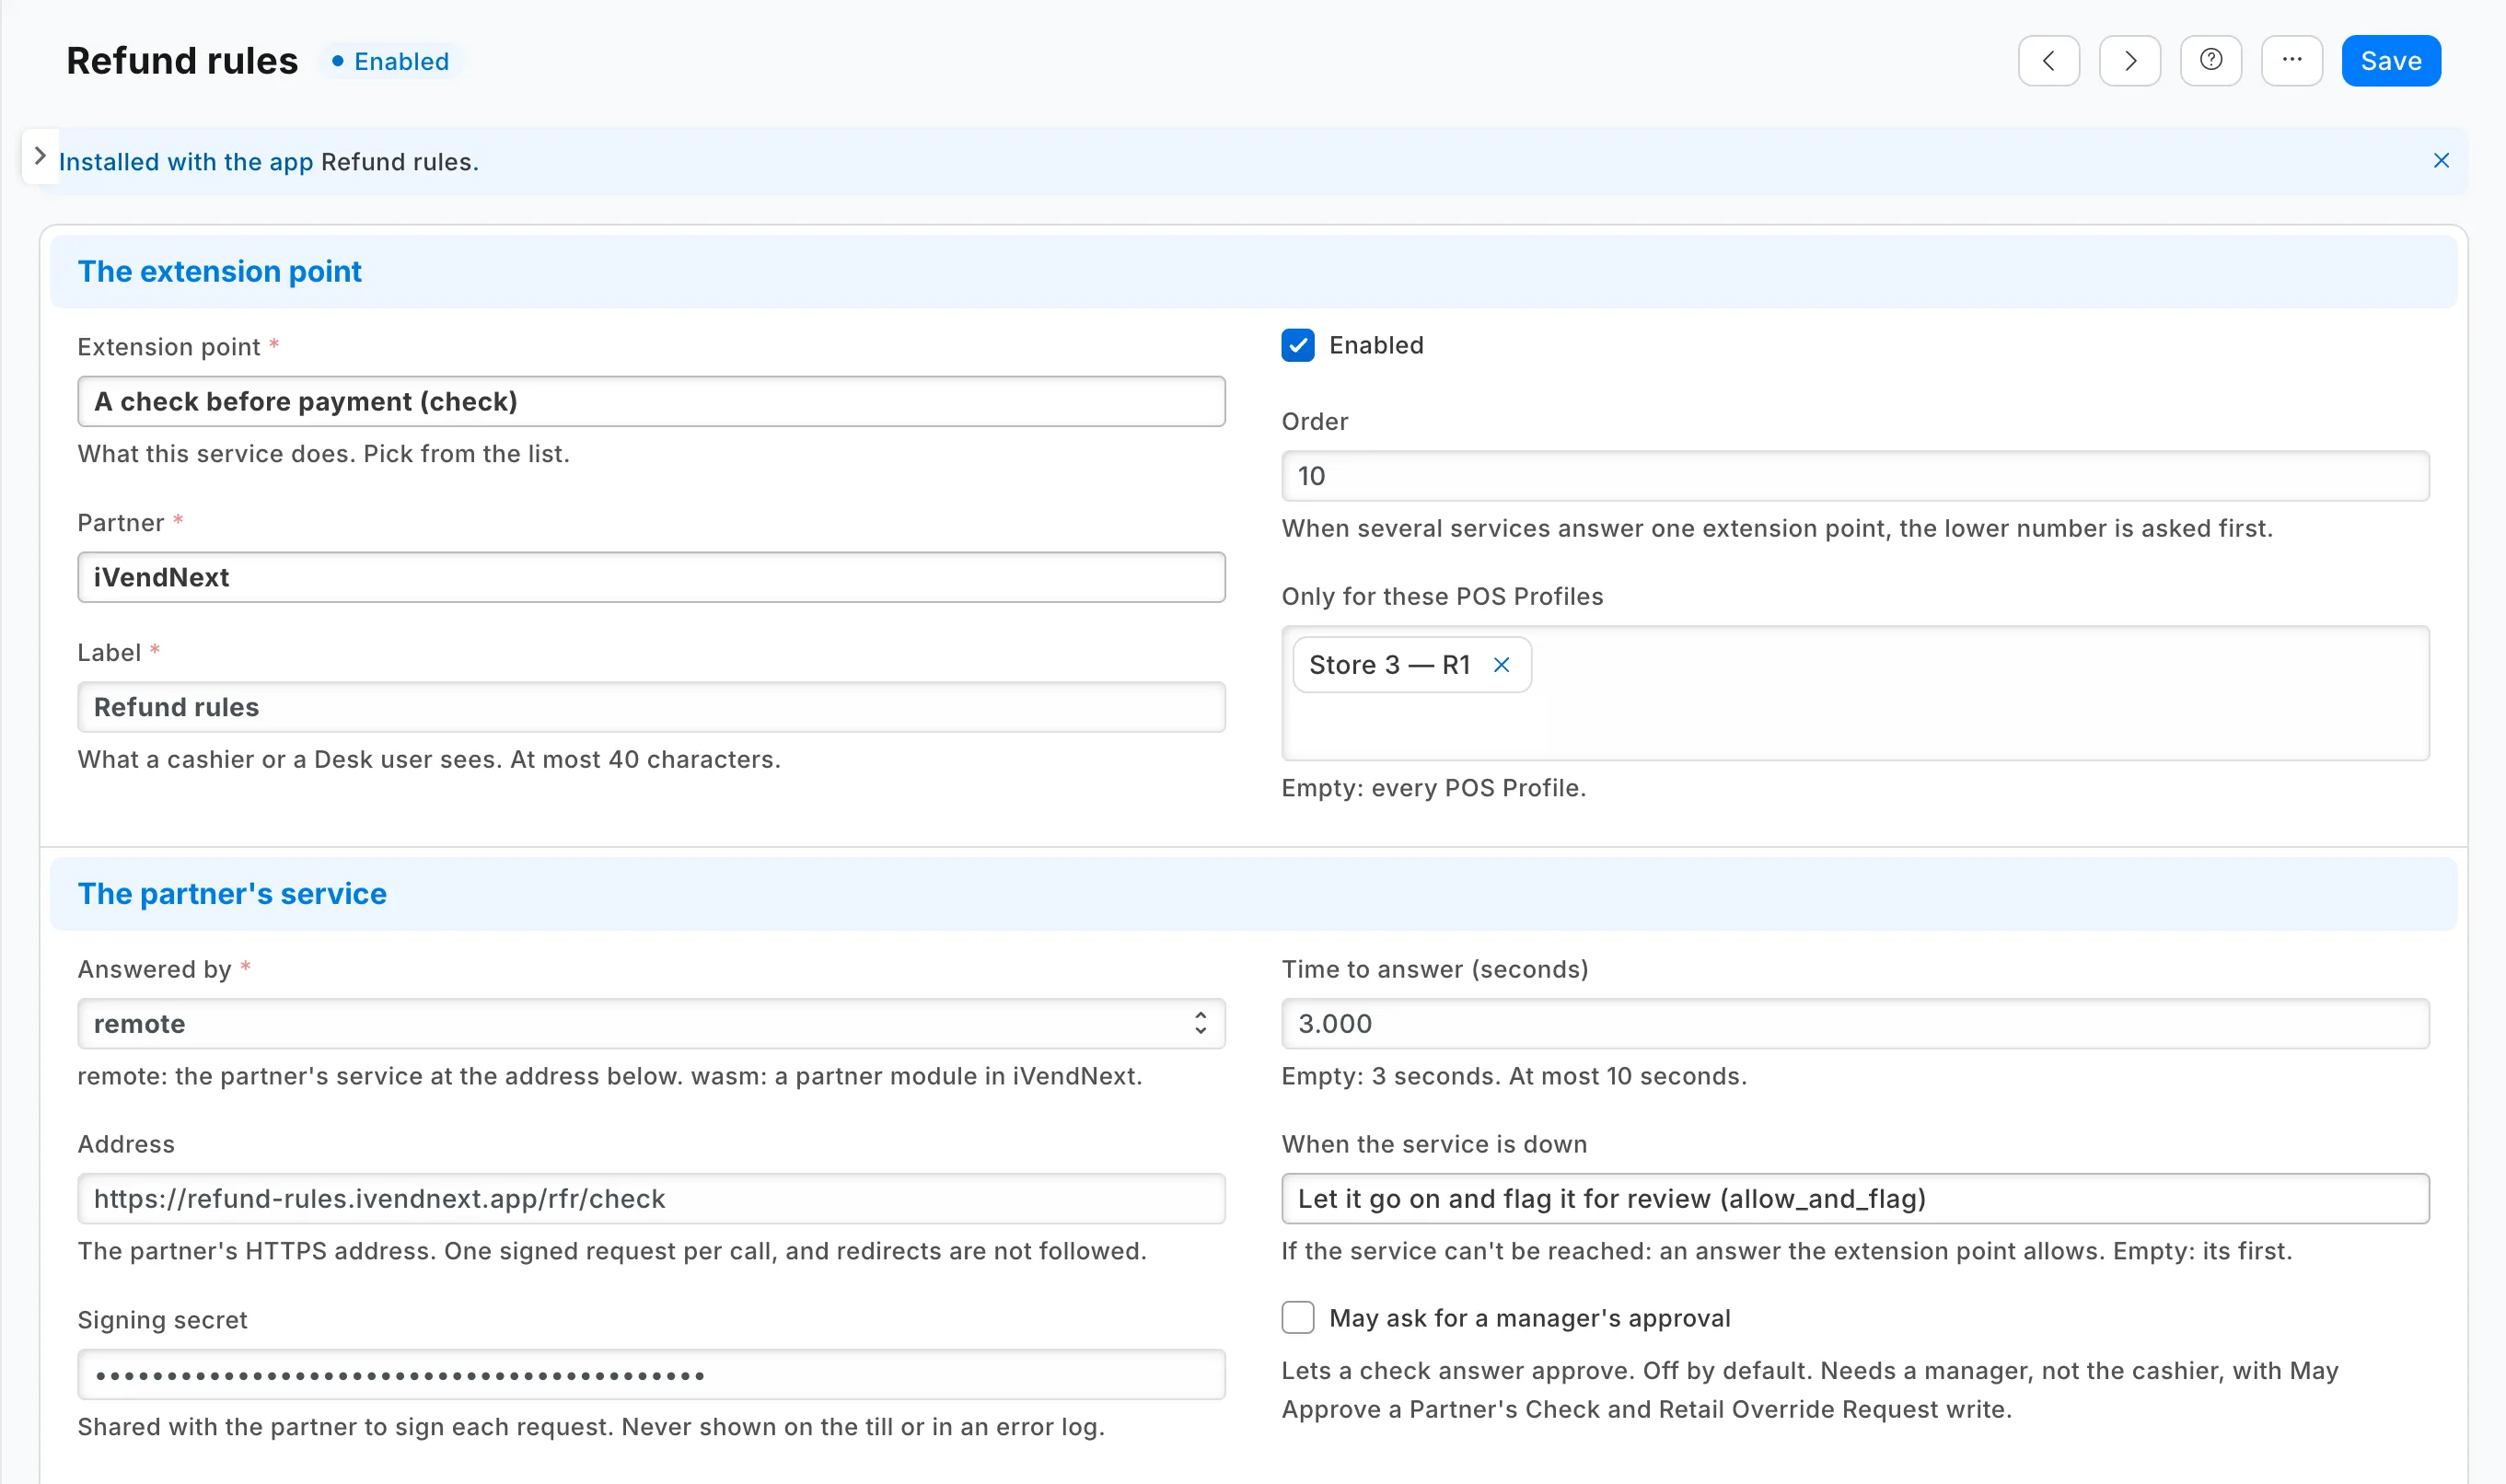Viewport: 2506px width, 1484px height.
Task: Edit the Label field Refund rules
Action: 651,707
